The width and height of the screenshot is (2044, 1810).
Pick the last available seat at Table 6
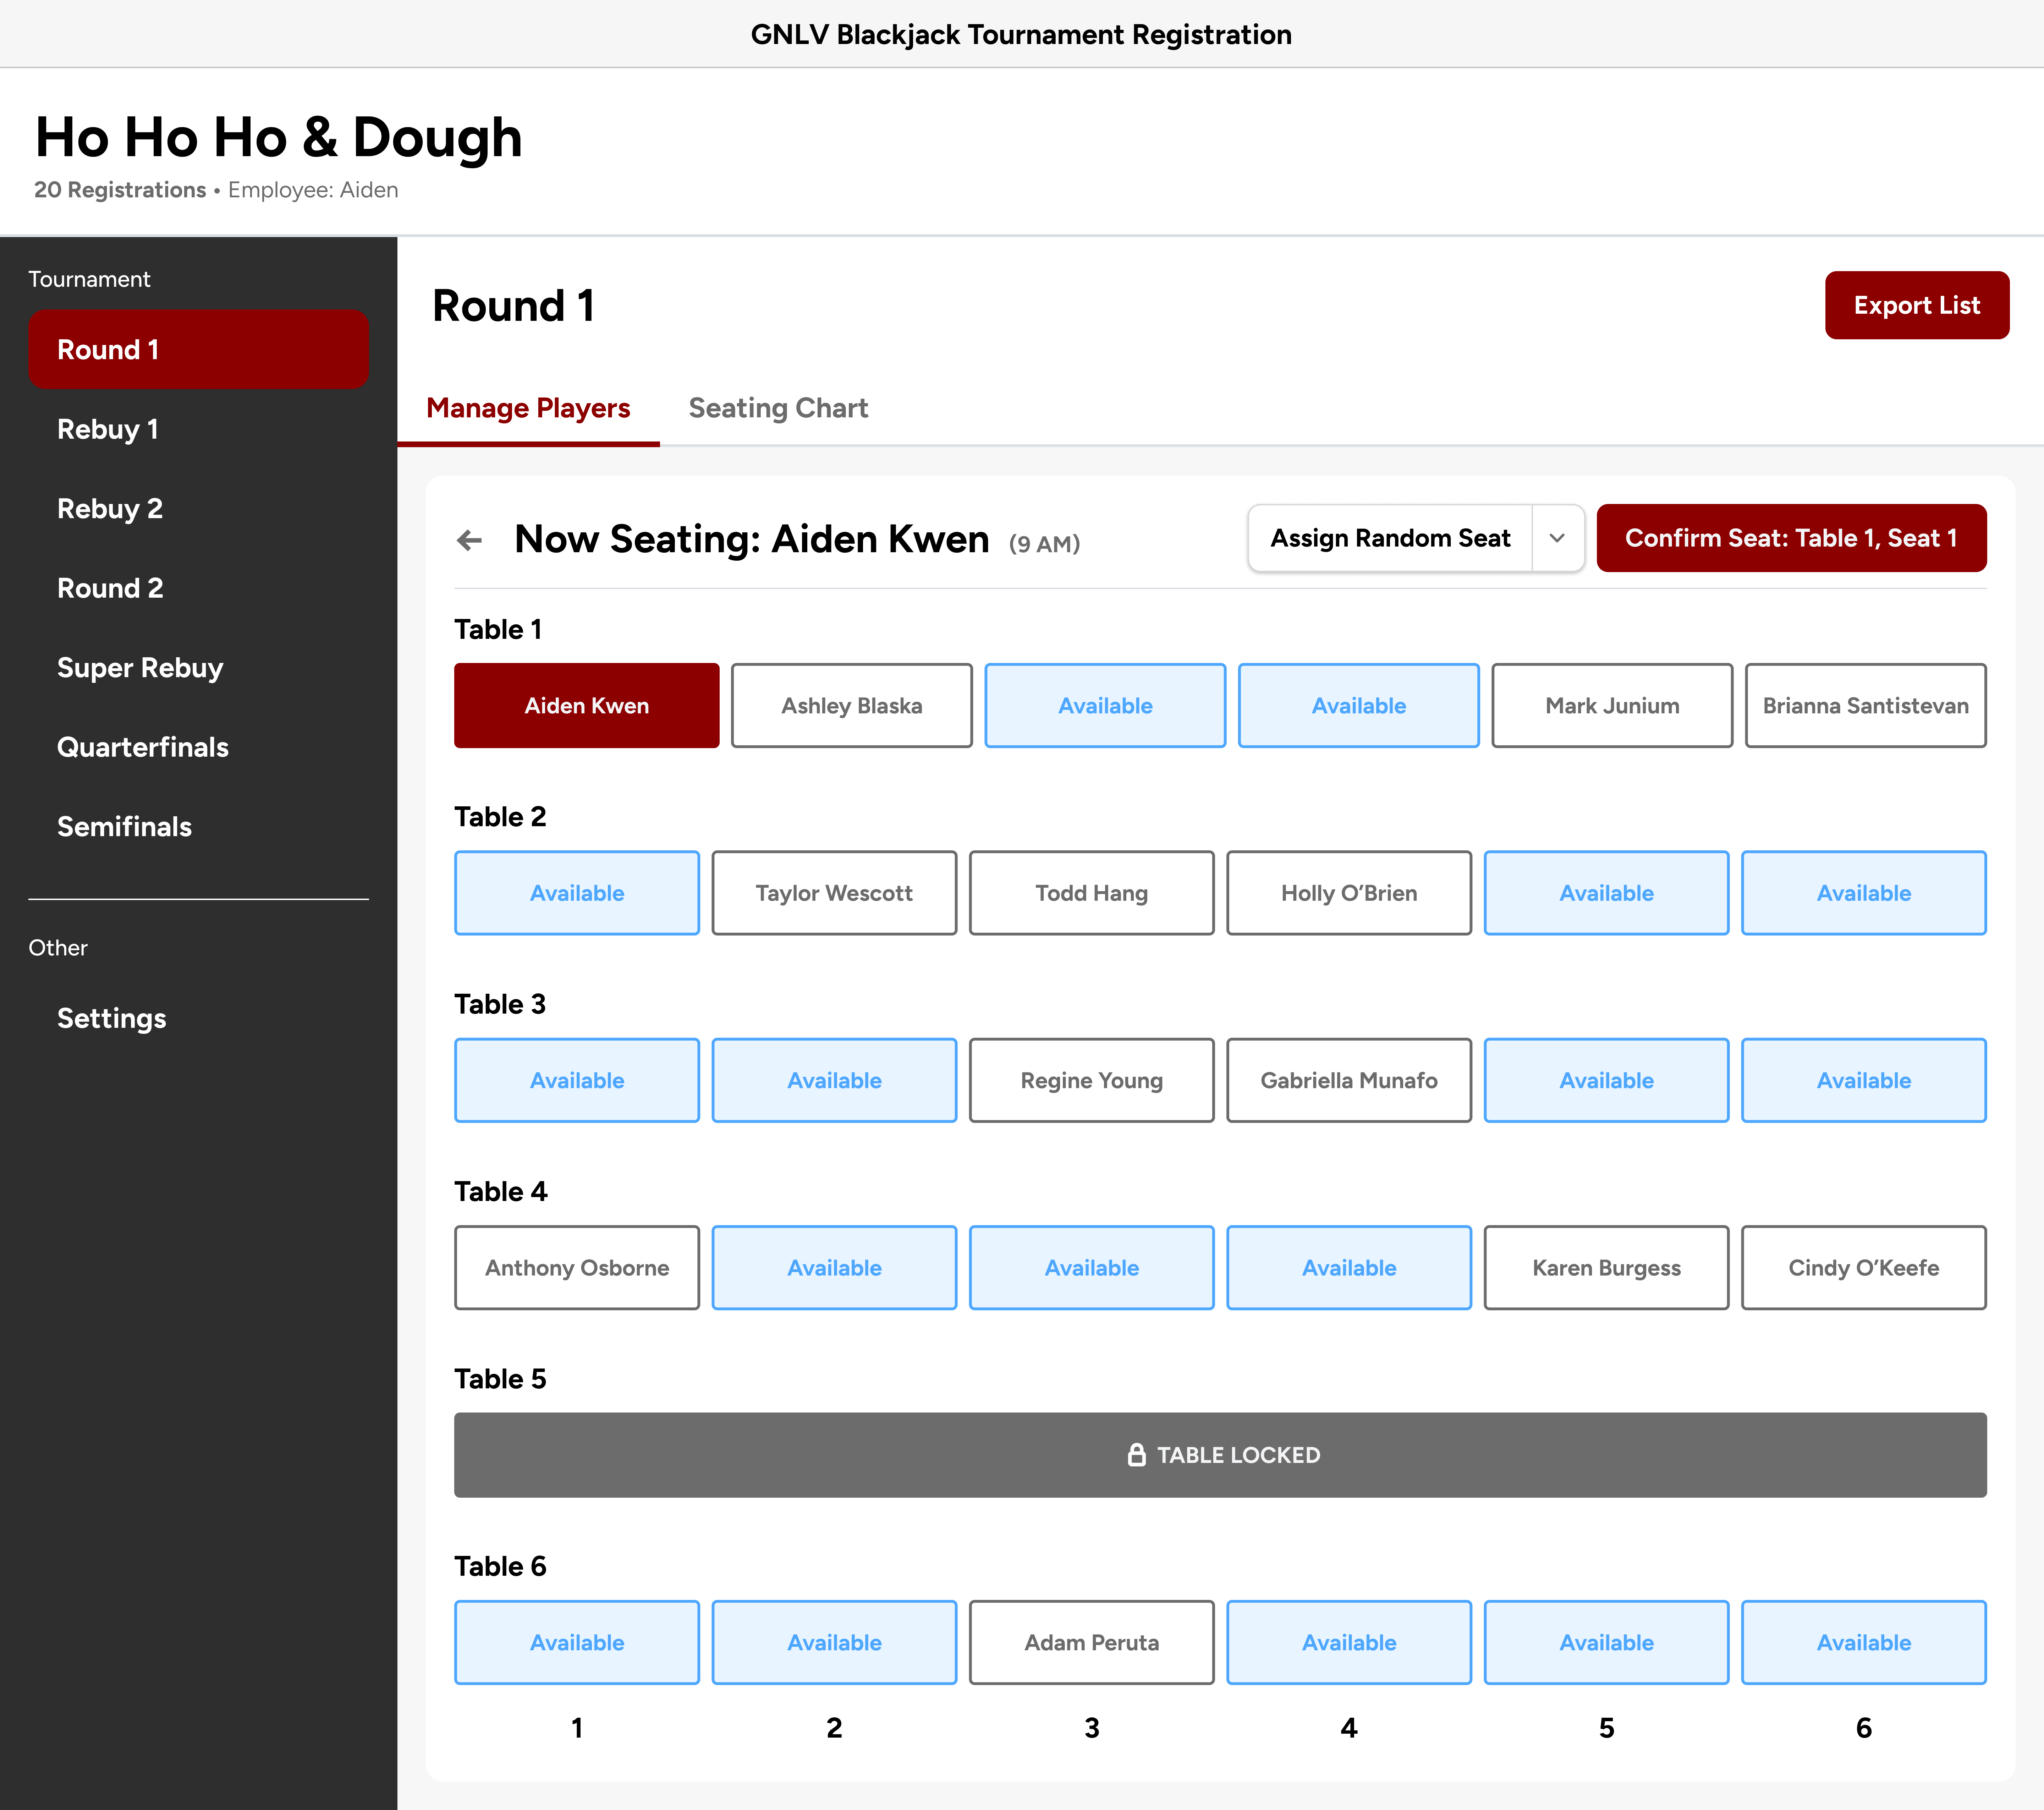[1863, 1643]
